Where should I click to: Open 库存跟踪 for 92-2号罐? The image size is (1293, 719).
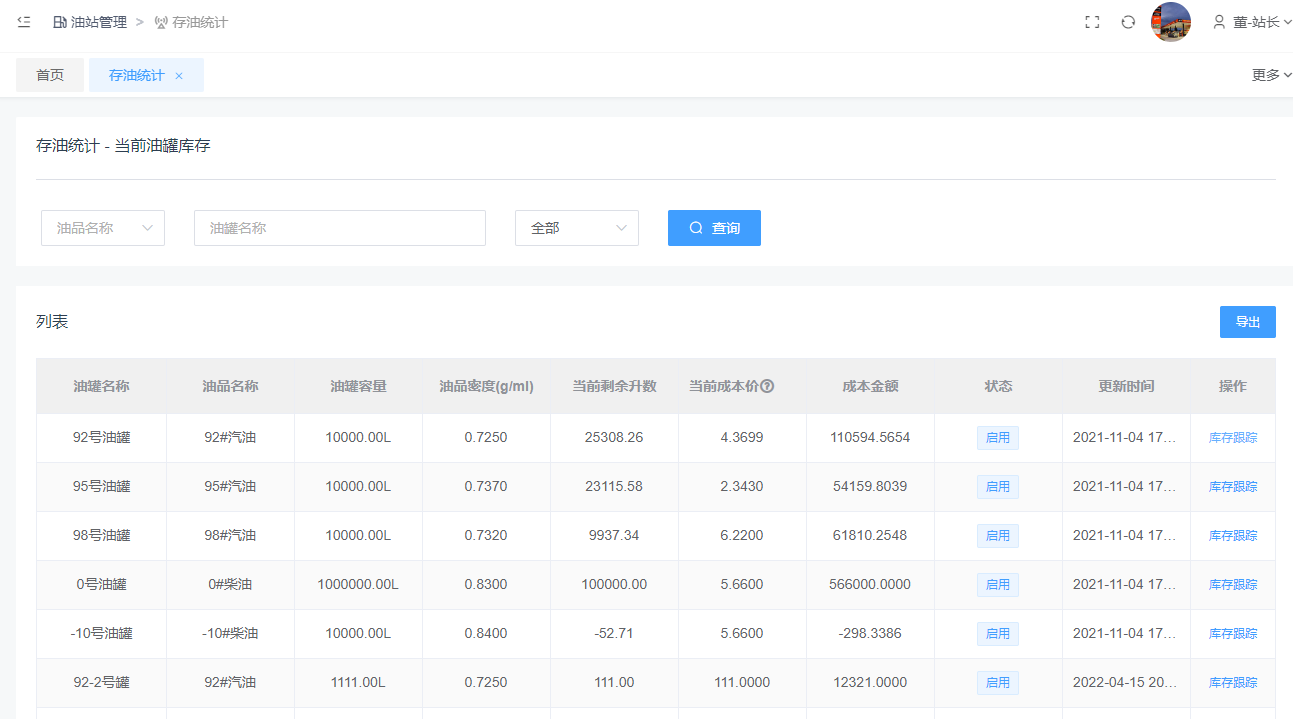1233,683
